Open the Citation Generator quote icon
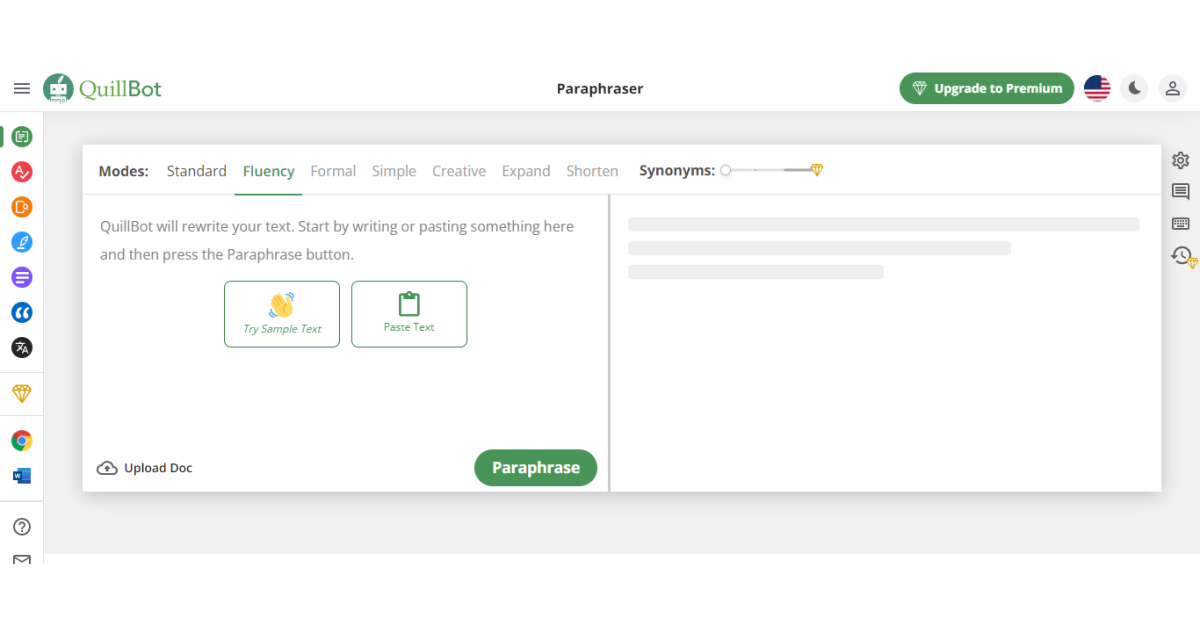Screen dimensions: 1200x630 point(22,312)
